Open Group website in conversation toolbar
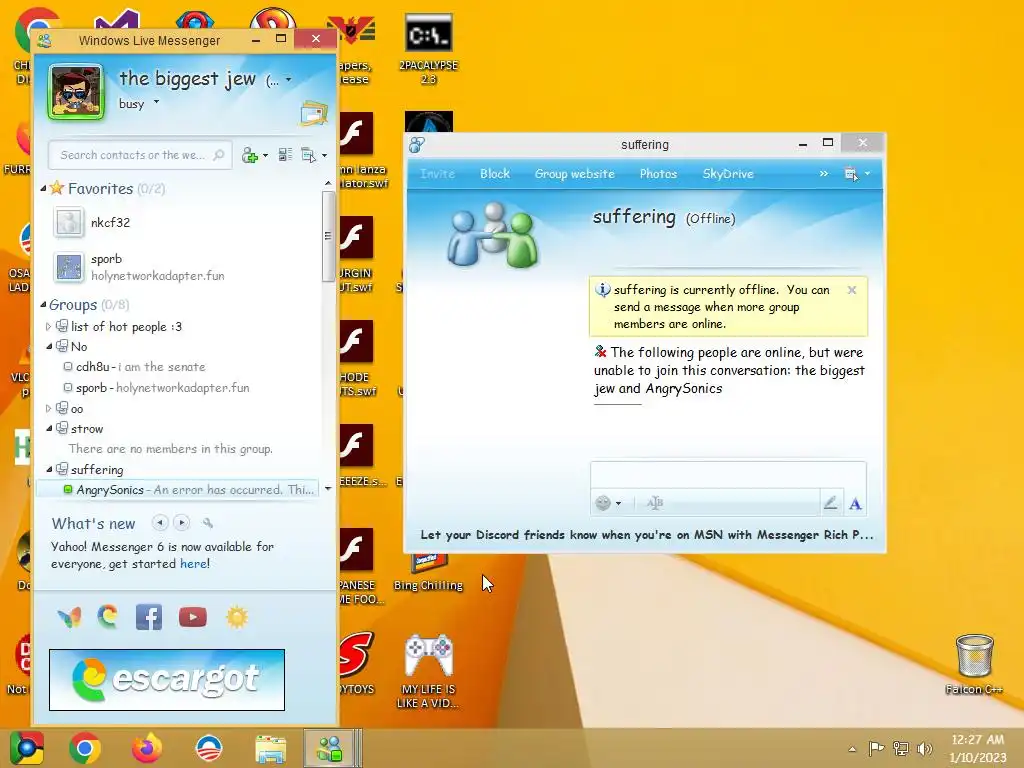 click(x=575, y=174)
